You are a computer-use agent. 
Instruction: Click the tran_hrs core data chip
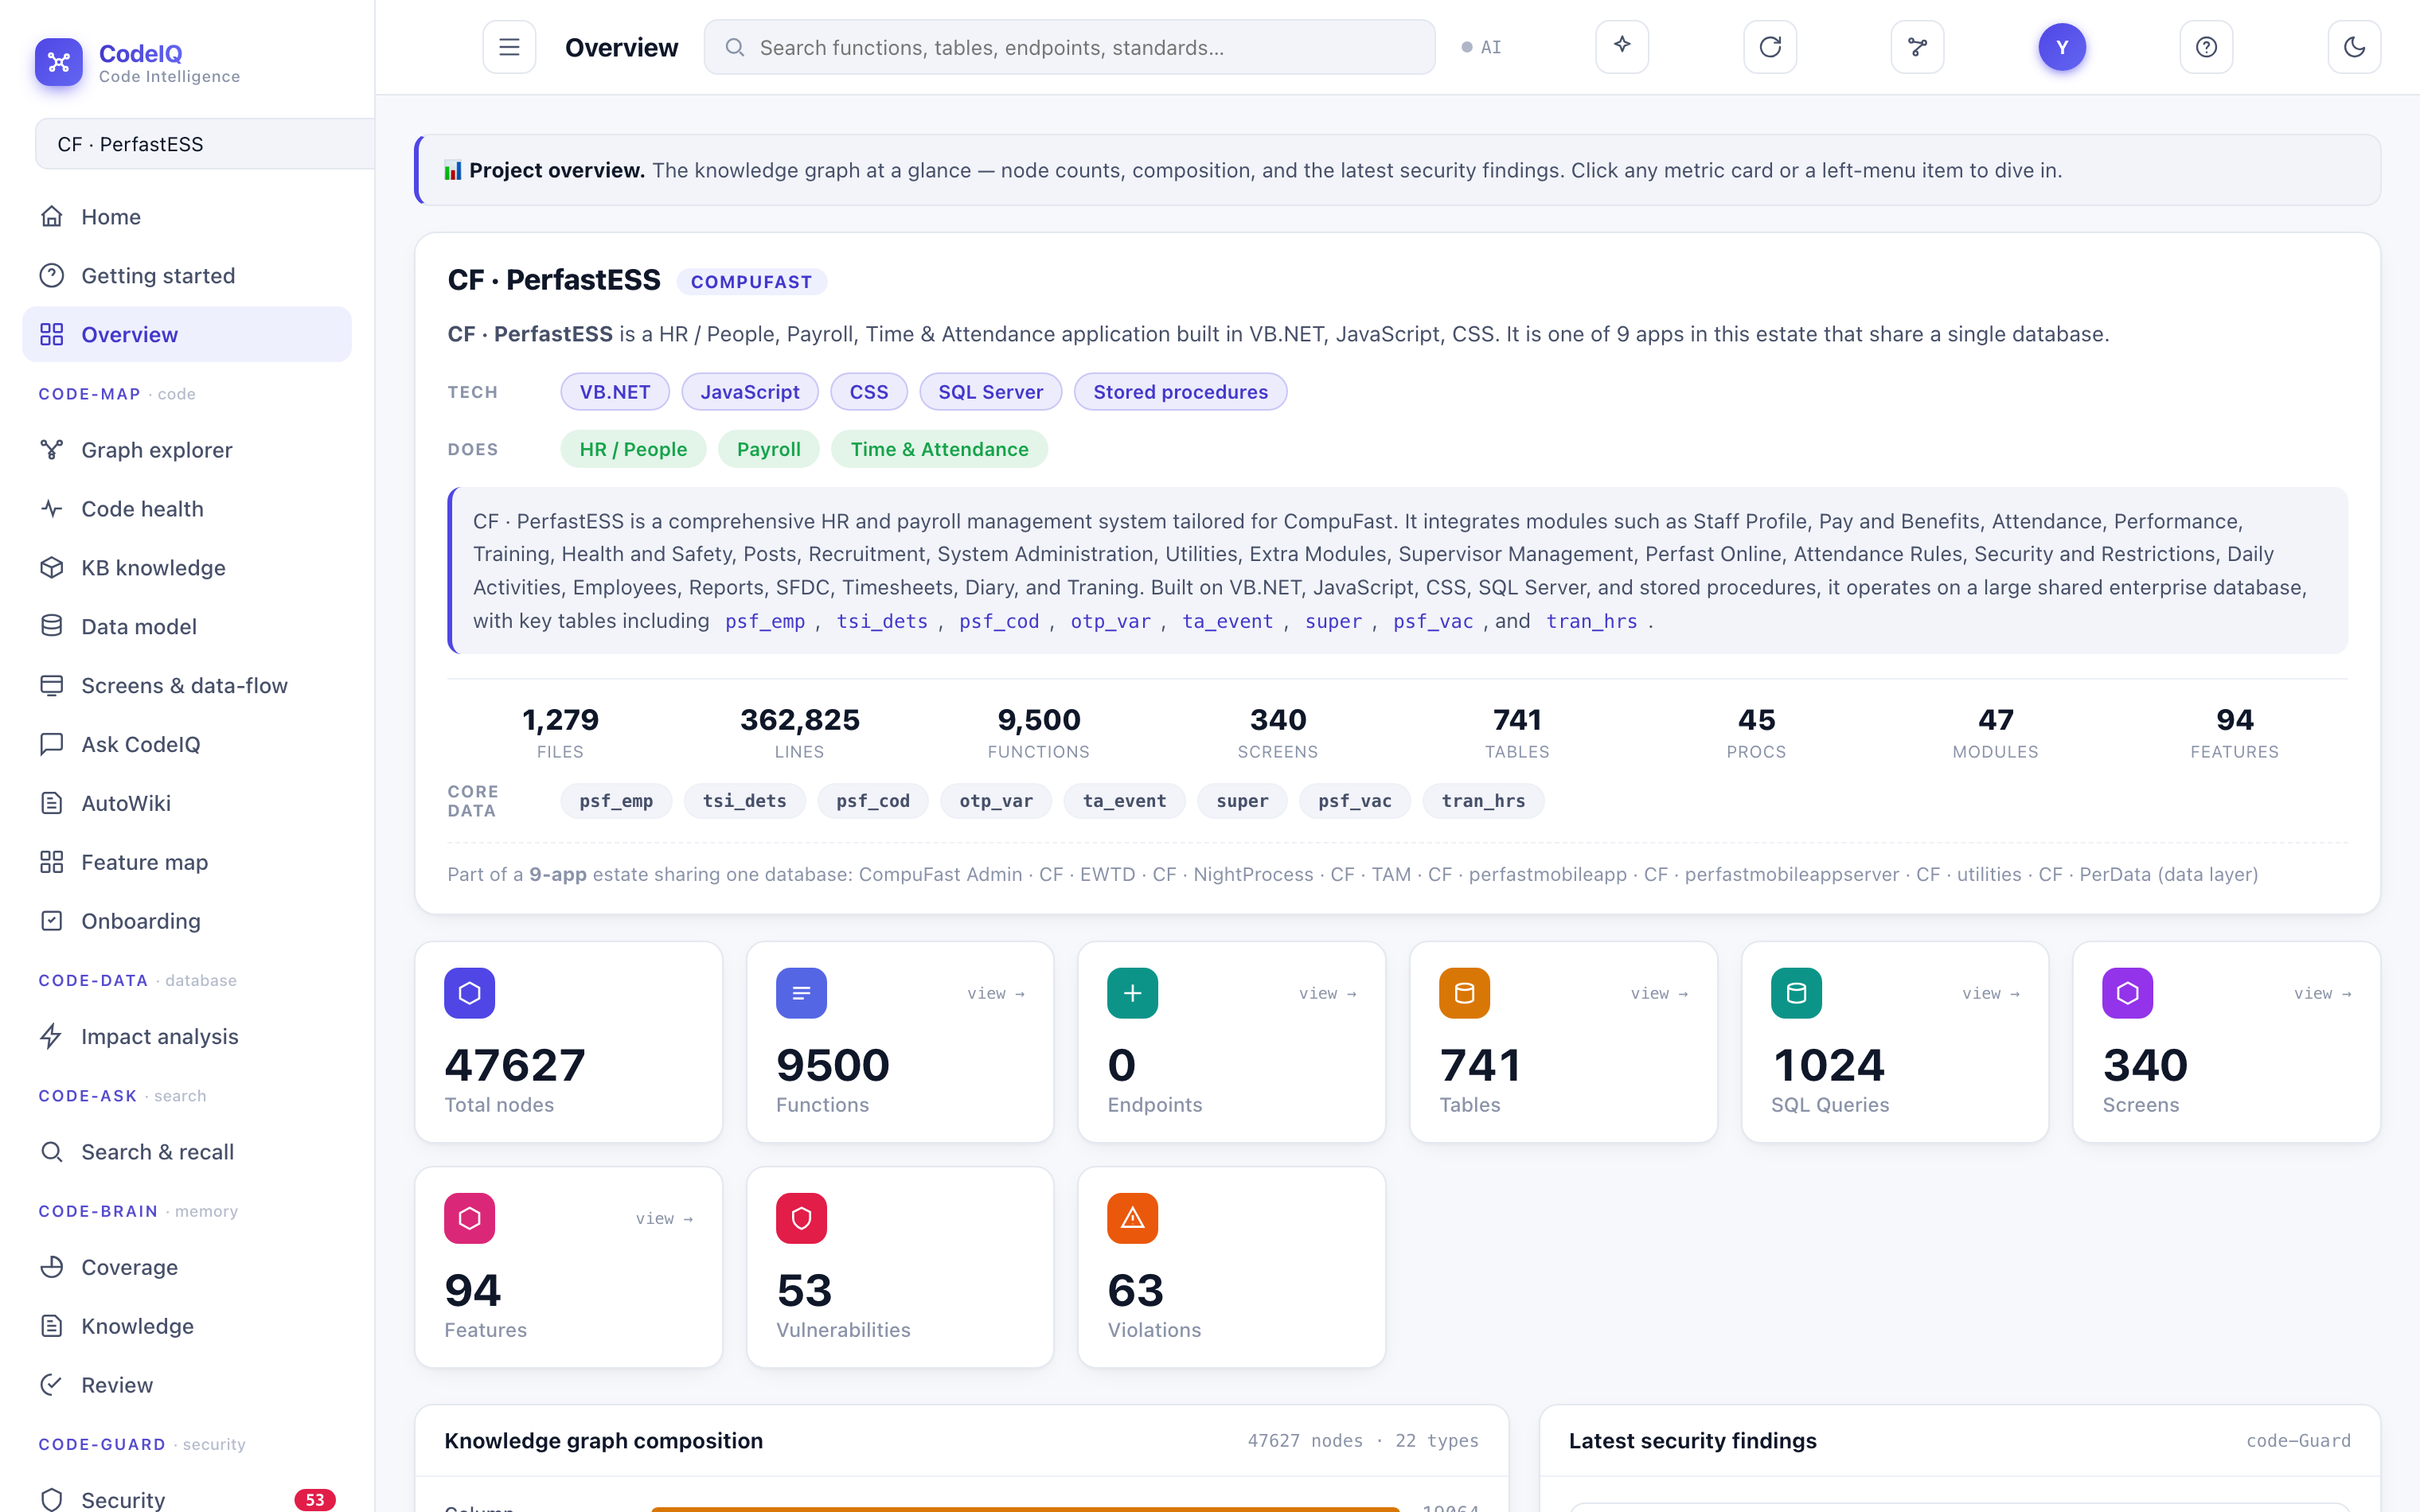(x=1483, y=801)
